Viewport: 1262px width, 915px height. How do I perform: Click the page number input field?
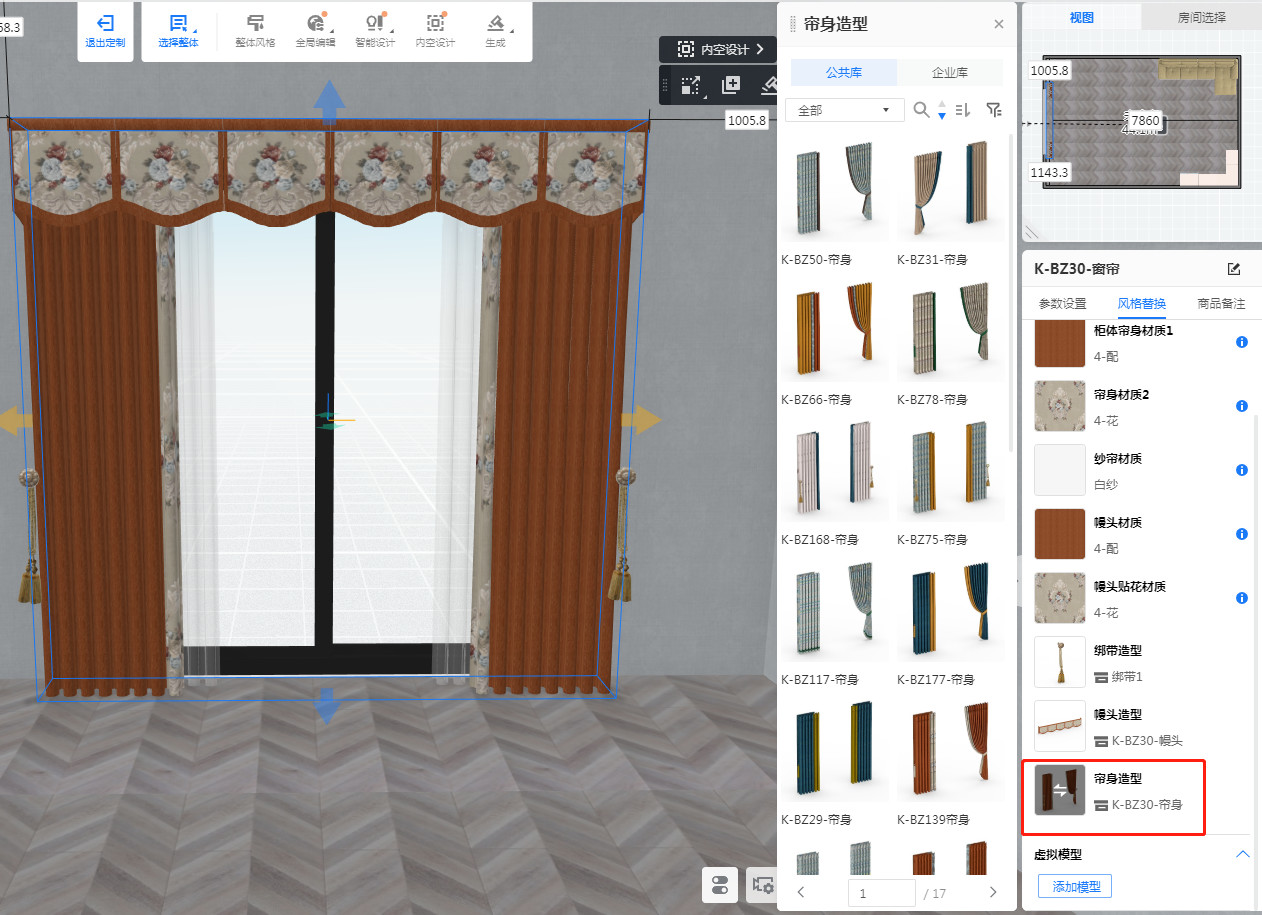tap(881, 892)
